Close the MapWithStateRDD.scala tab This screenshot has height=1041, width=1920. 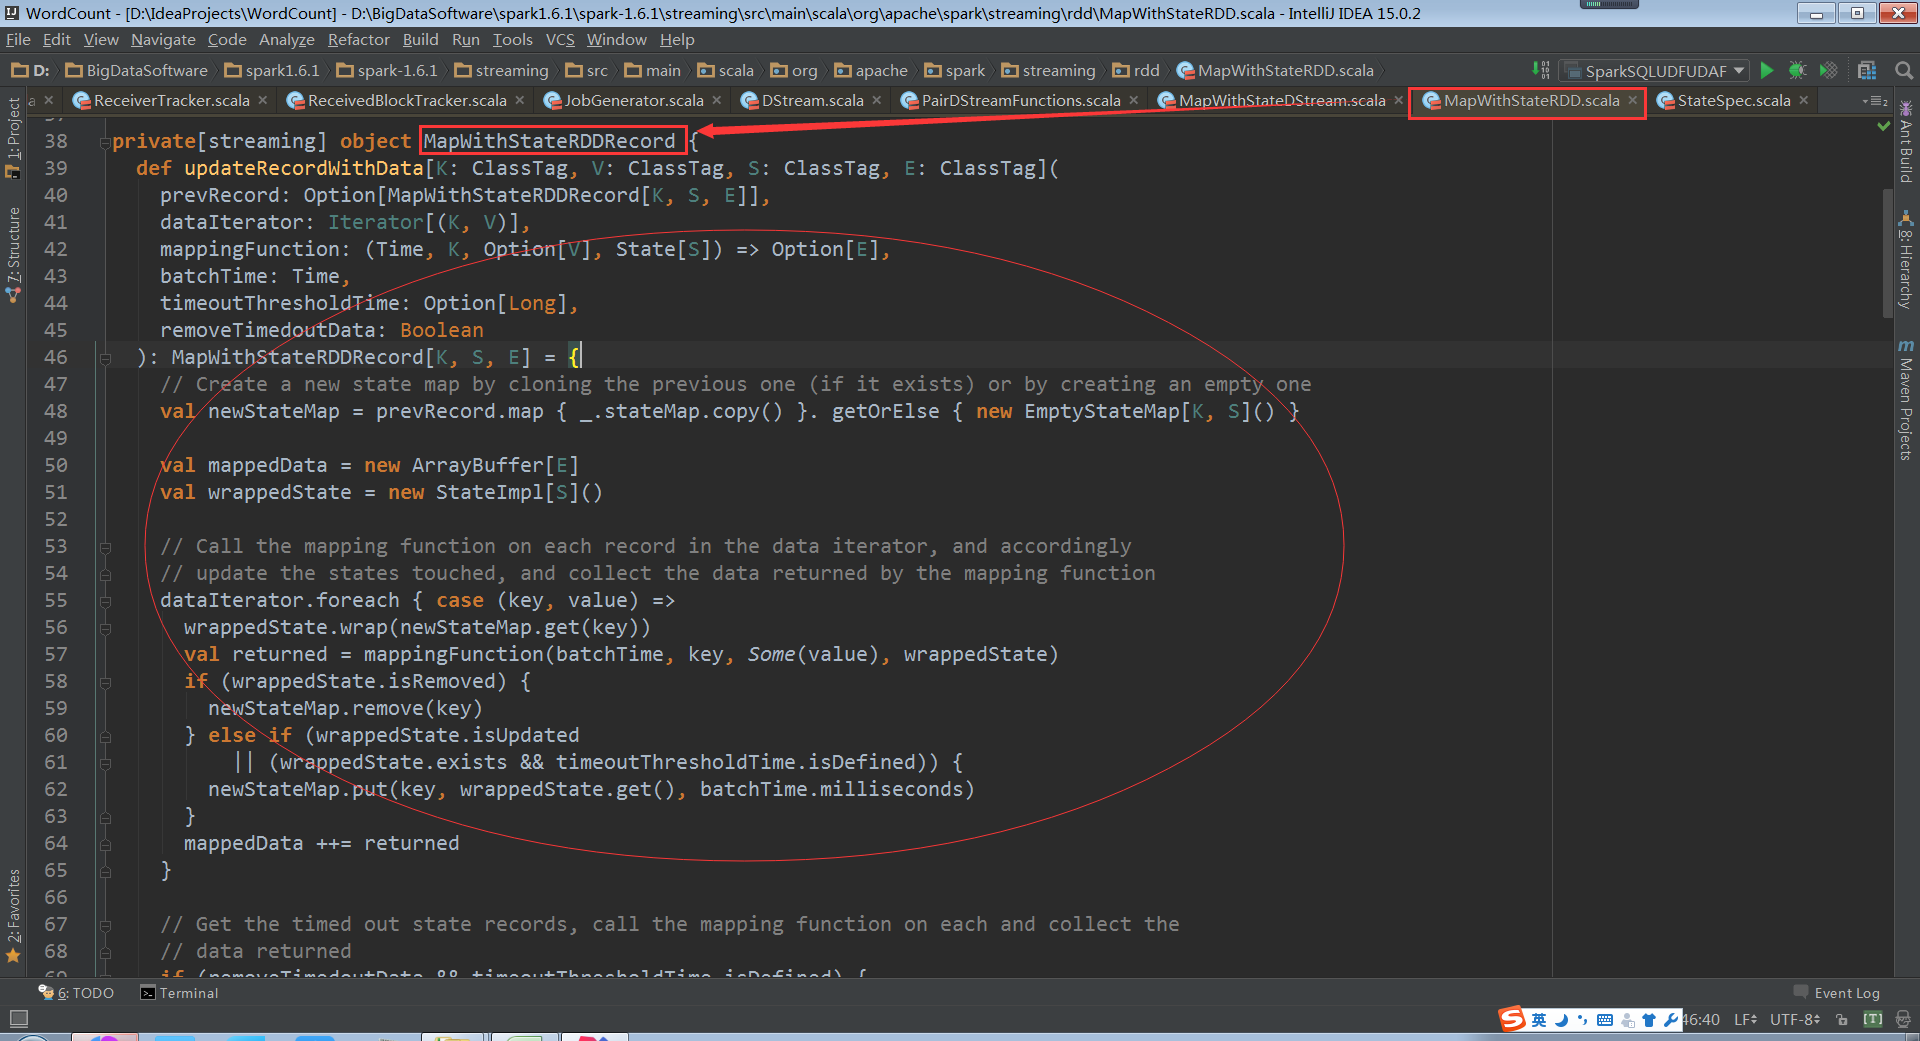1633,100
